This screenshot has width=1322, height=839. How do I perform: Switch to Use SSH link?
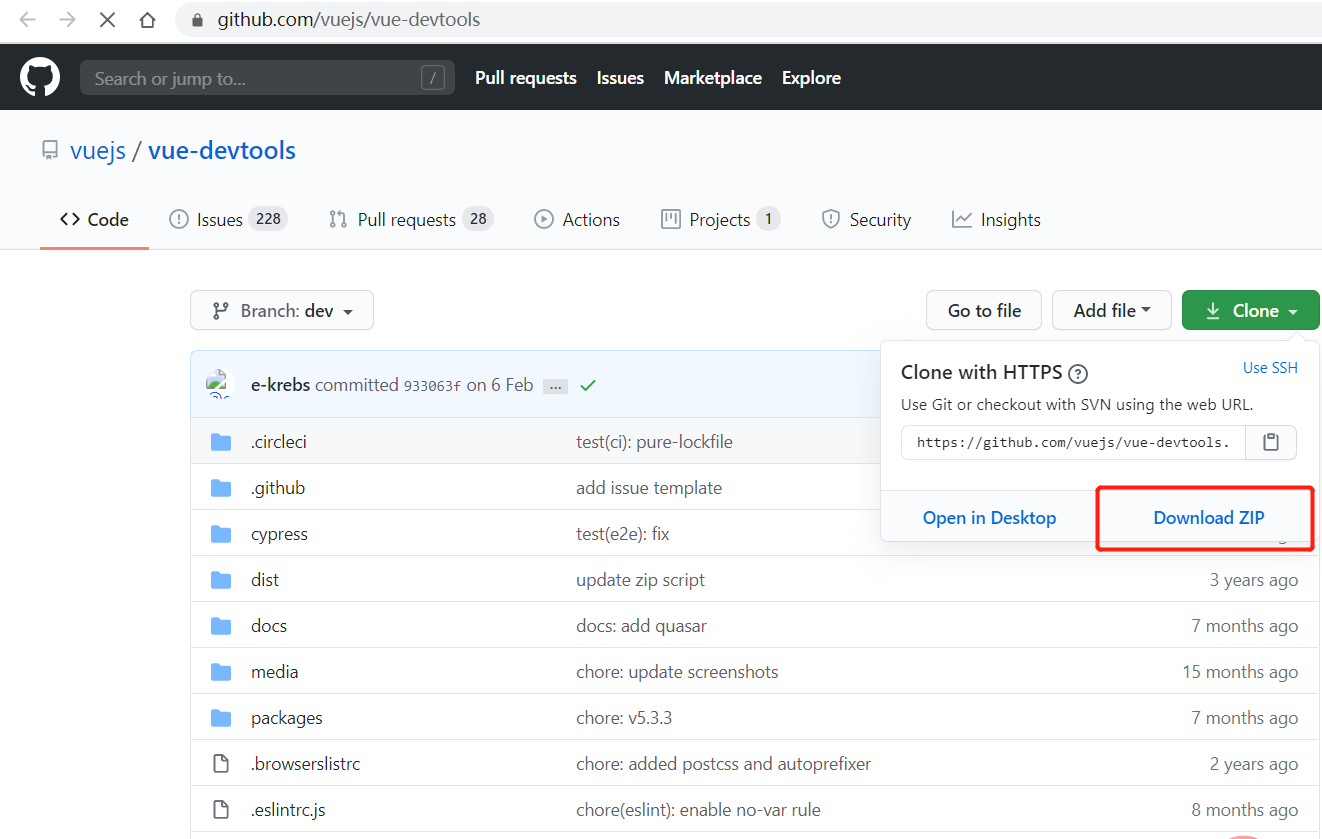point(1270,368)
